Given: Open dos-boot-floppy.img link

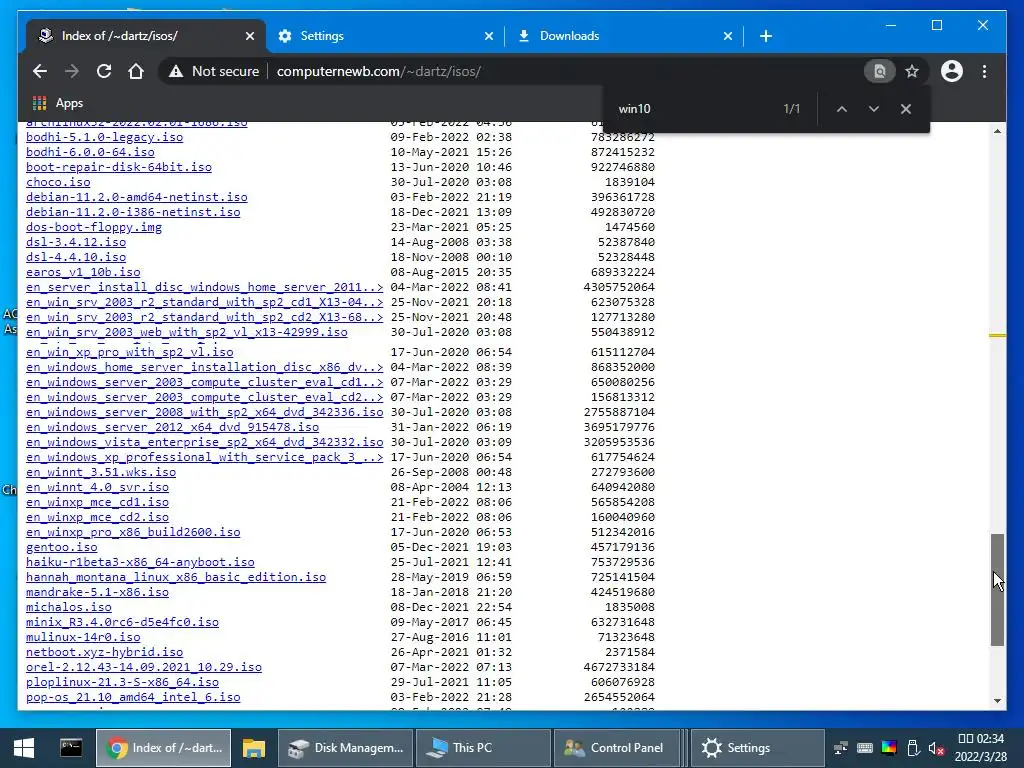Looking at the screenshot, I should 94,227.
